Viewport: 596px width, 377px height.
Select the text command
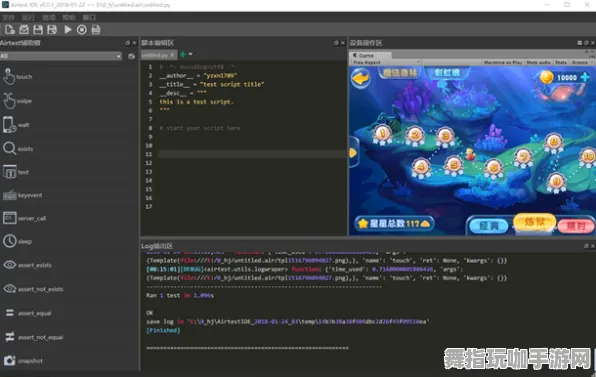coord(16,172)
